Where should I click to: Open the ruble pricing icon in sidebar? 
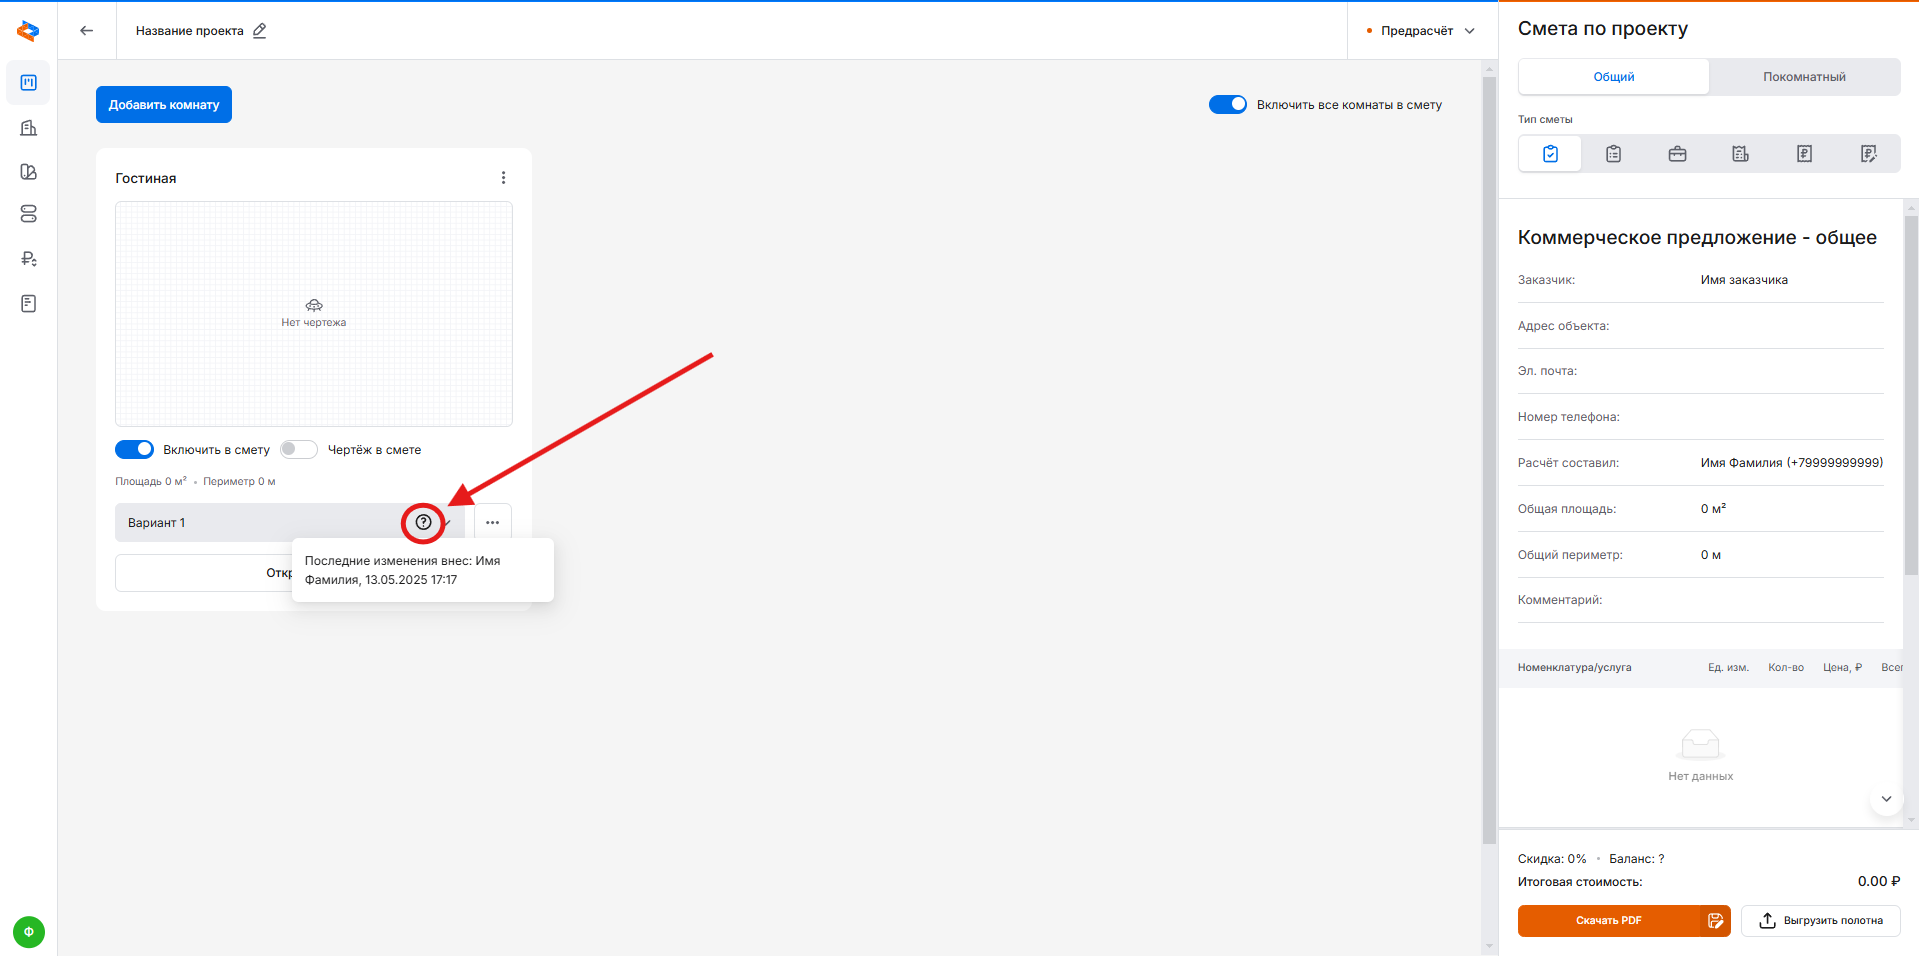coord(29,259)
